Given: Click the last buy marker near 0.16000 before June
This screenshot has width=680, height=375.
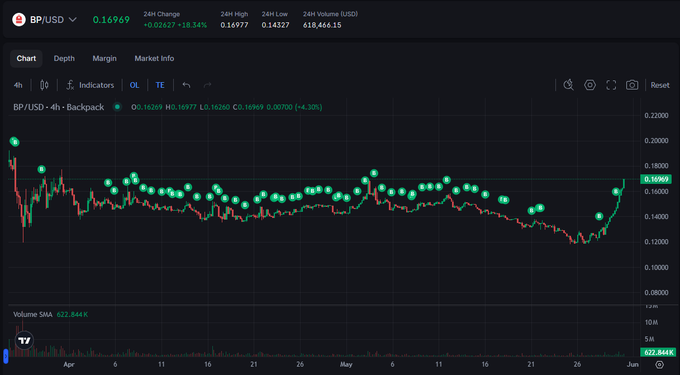Looking at the screenshot, I should point(616,191).
